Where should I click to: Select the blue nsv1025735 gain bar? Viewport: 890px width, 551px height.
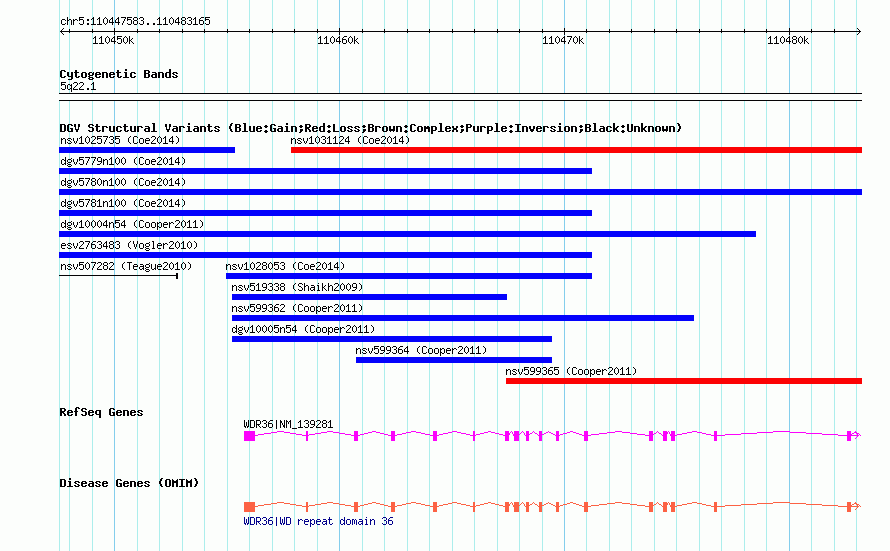click(147, 150)
